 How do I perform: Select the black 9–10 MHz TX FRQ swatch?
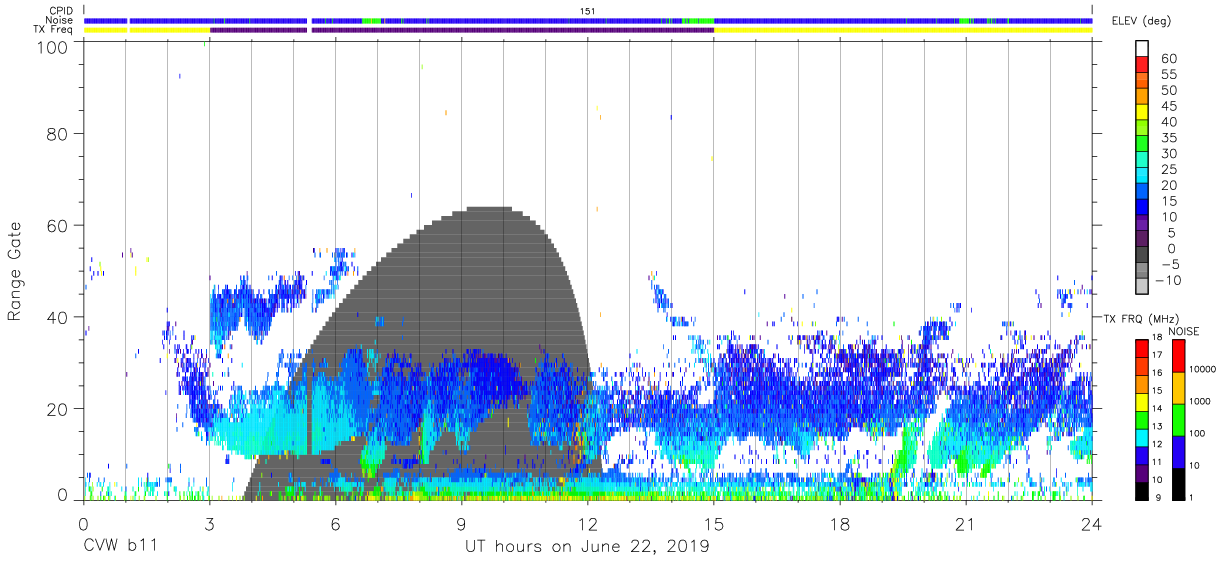(1142, 489)
